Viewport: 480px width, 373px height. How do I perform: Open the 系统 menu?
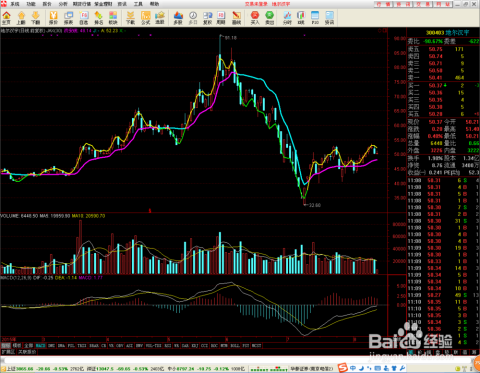coord(15,4)
